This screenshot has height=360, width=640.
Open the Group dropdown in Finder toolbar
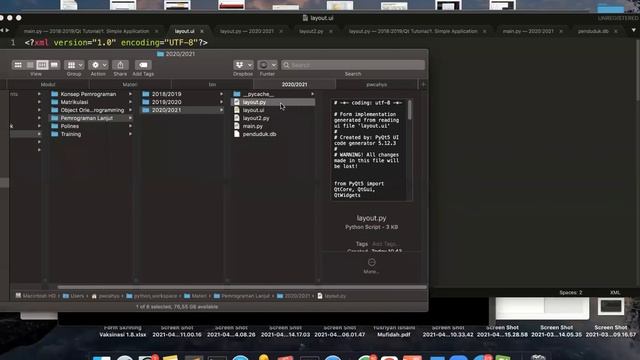[74, 65]
